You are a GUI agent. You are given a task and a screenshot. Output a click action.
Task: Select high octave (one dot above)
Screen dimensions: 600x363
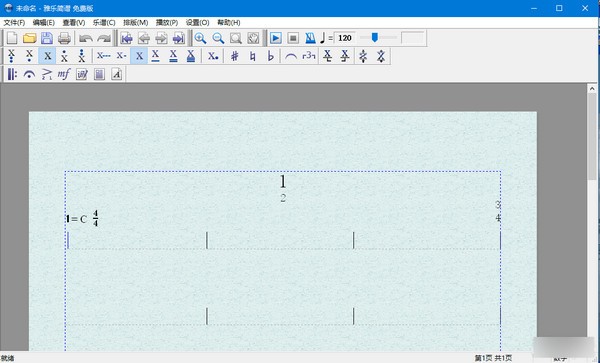64,56
